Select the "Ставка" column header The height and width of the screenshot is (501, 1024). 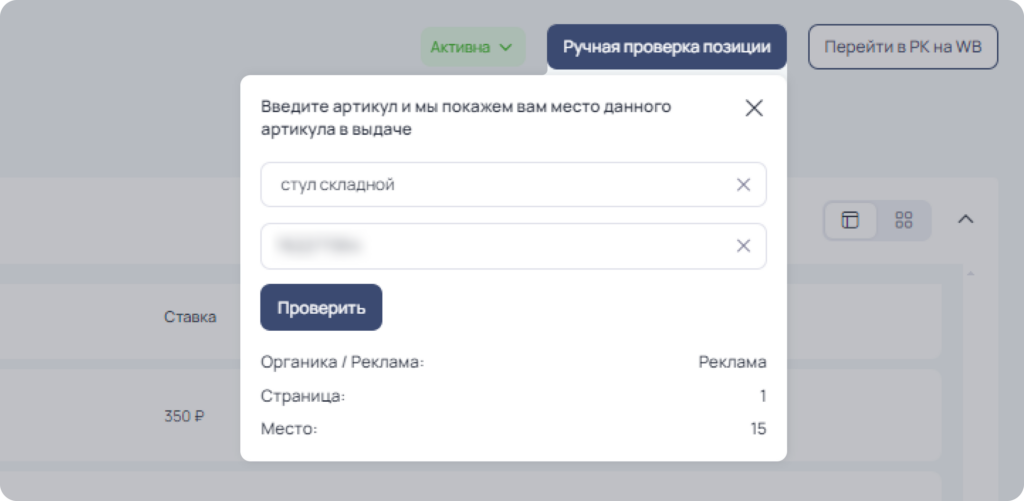[x=190, y=317]
